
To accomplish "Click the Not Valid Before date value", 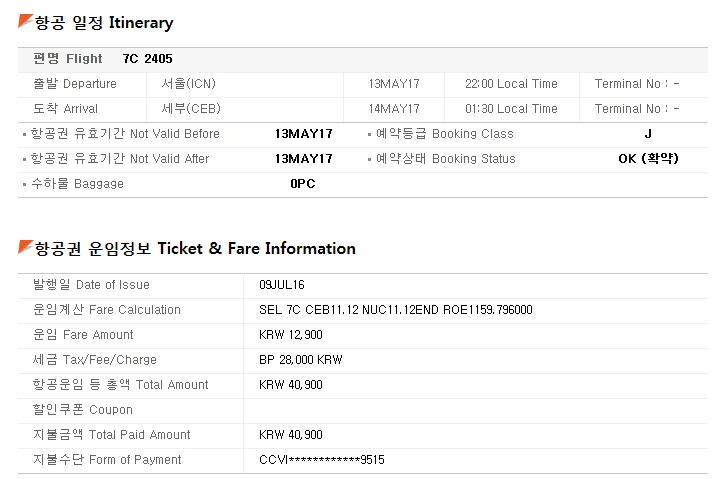I will [303, 134].
